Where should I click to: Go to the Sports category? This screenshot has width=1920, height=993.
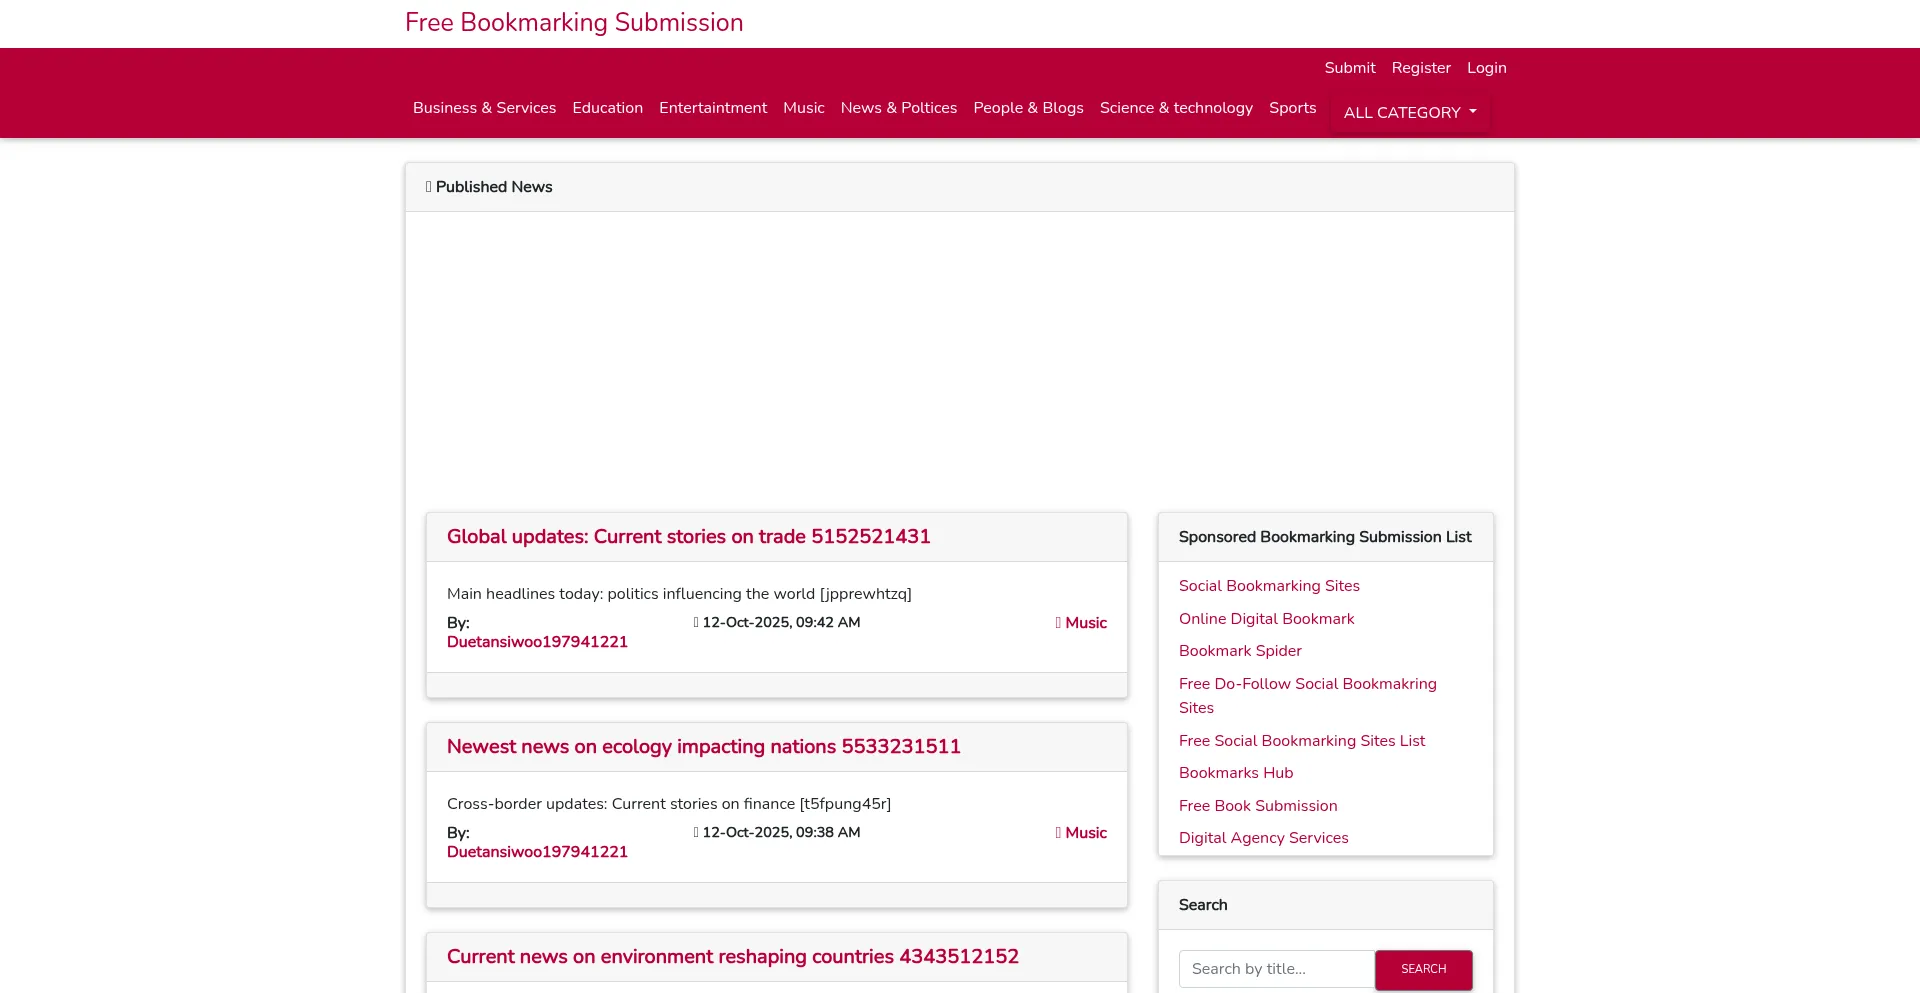click(x=1292, y=108)
